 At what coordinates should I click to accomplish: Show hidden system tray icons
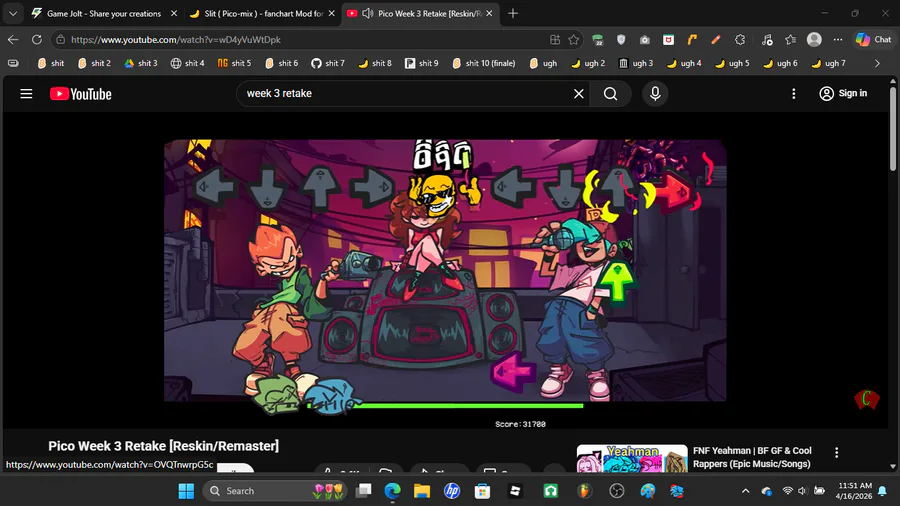click(745, 491)
